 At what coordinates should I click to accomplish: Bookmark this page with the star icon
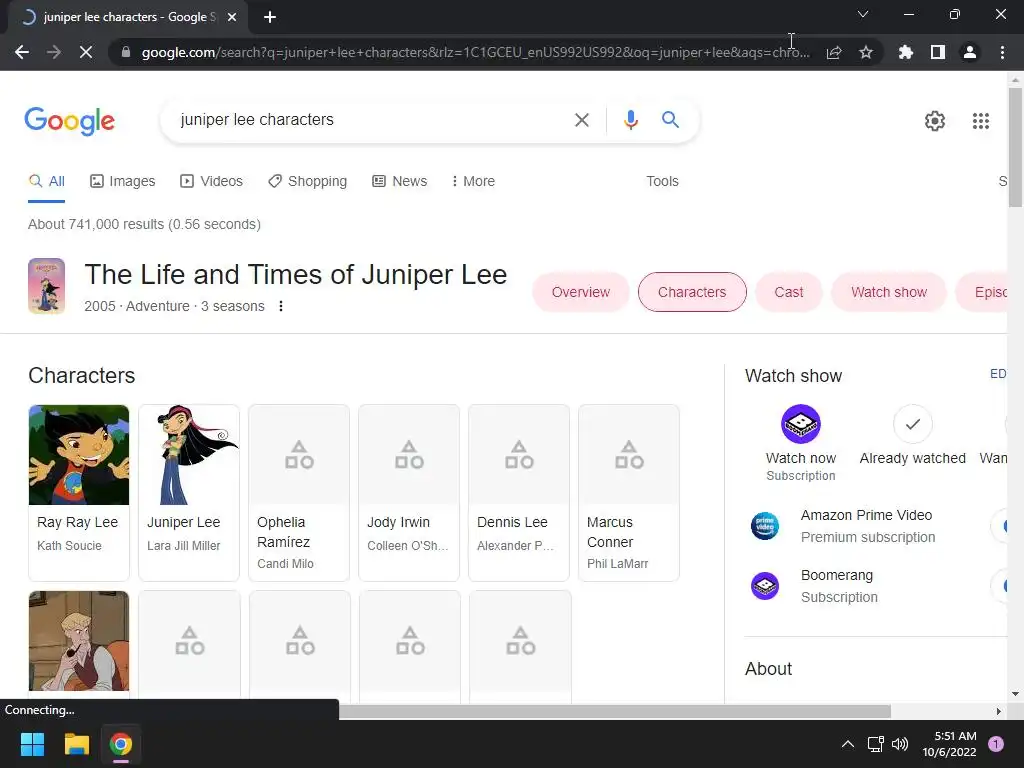tap(866, 52)
